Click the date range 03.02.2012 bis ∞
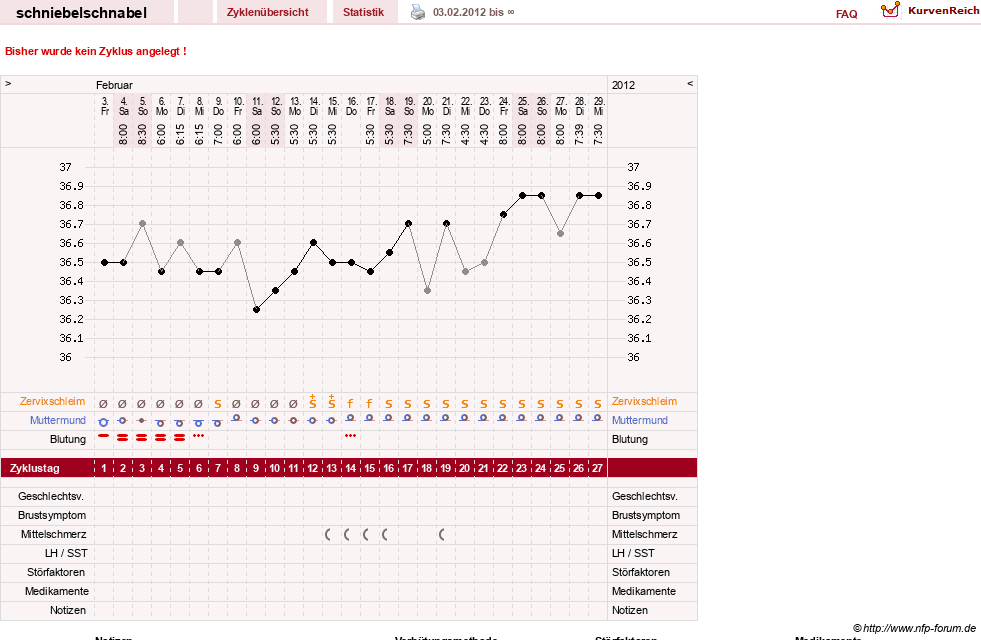Image resolution: width=981 pixels, height=640 pixels. point(474,12)
